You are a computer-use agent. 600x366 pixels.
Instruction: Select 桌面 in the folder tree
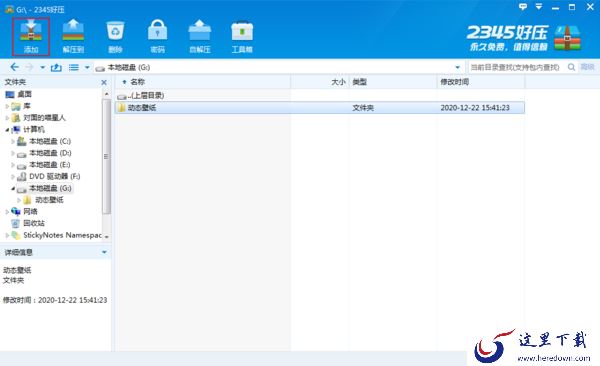pos(24,94)
